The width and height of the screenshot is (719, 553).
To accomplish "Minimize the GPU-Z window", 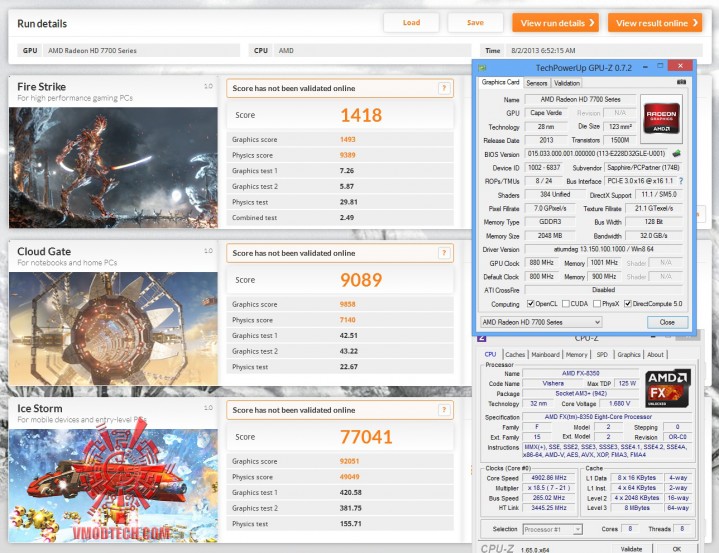I will coord(645,67).
